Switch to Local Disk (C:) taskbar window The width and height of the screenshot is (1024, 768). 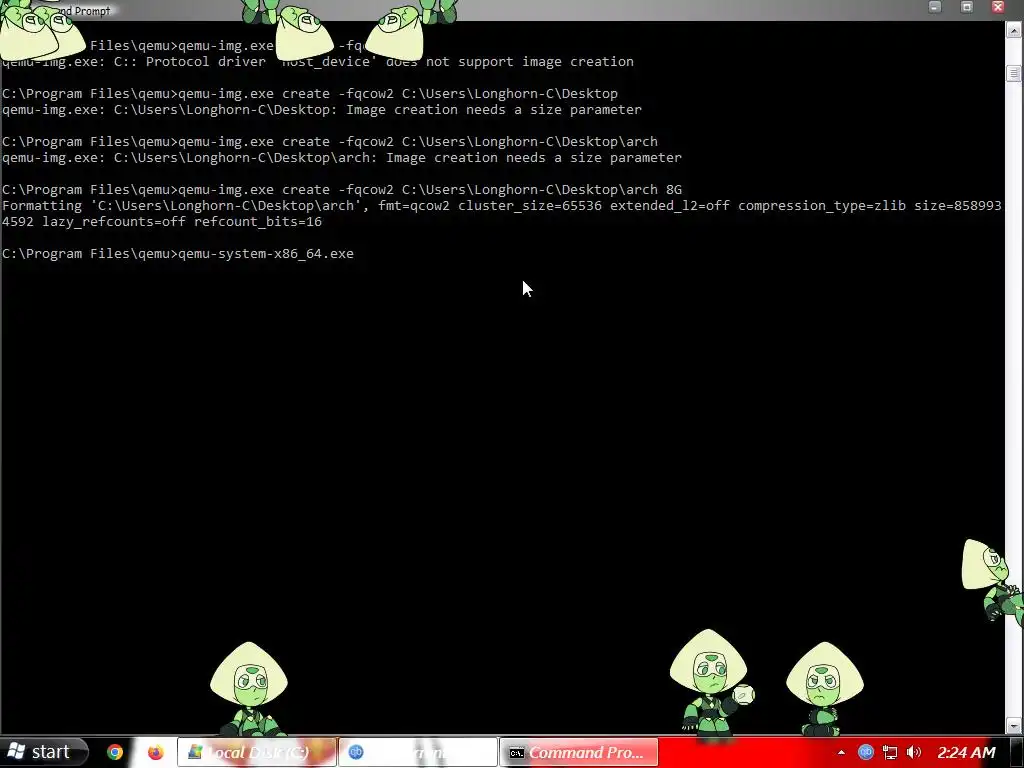tap(257, 752)
